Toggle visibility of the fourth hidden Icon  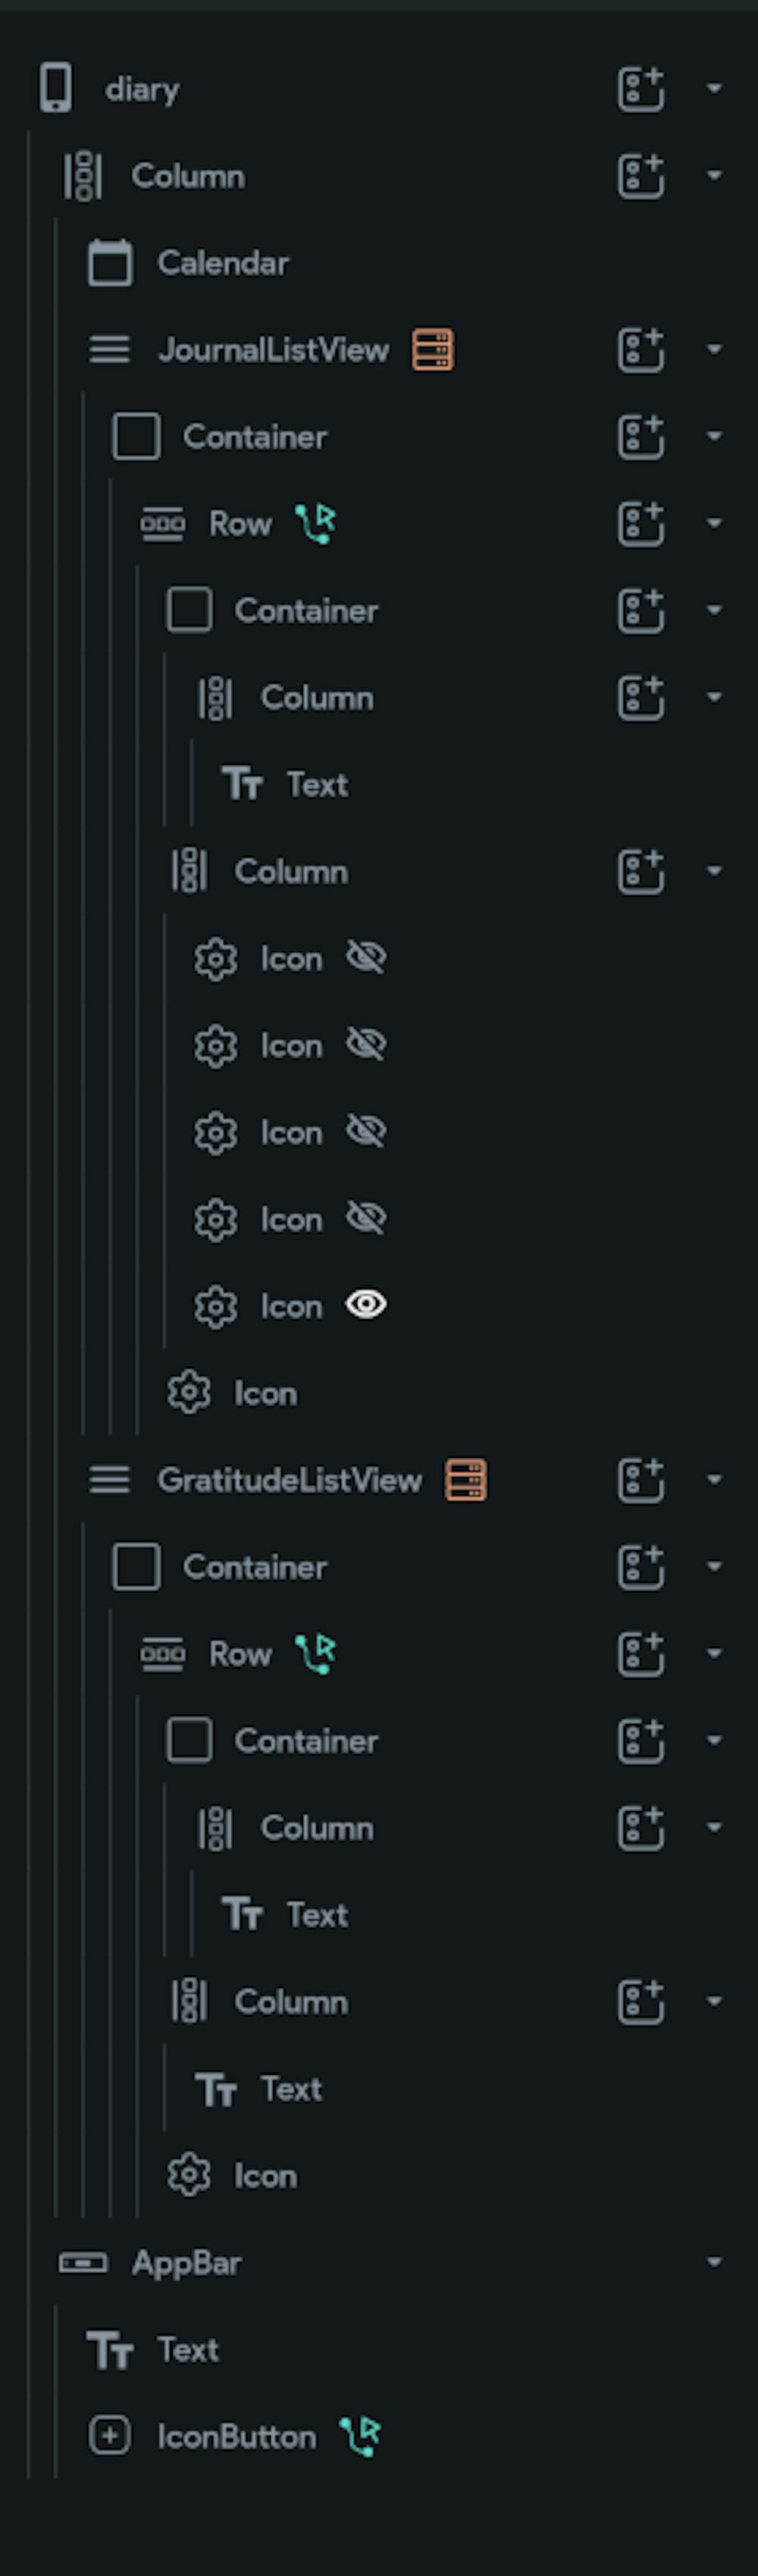(x=366, y=1218)
